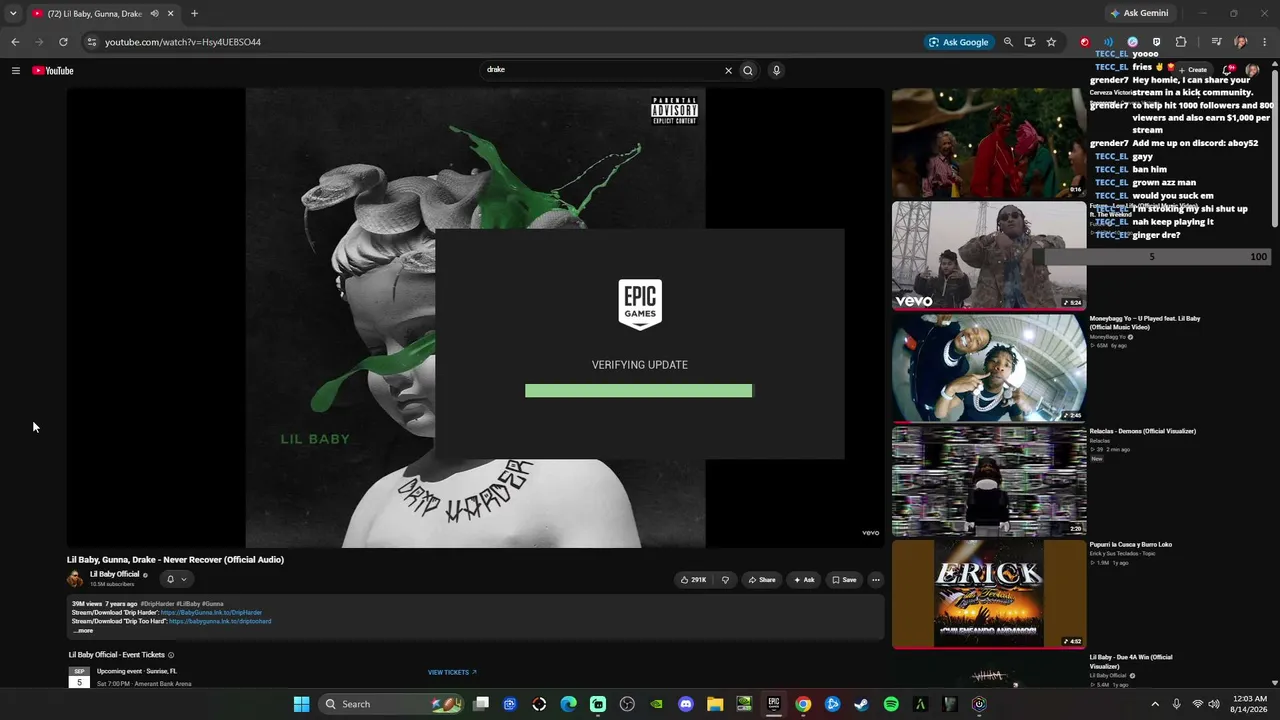Open a new browser tab

point(194,13)
